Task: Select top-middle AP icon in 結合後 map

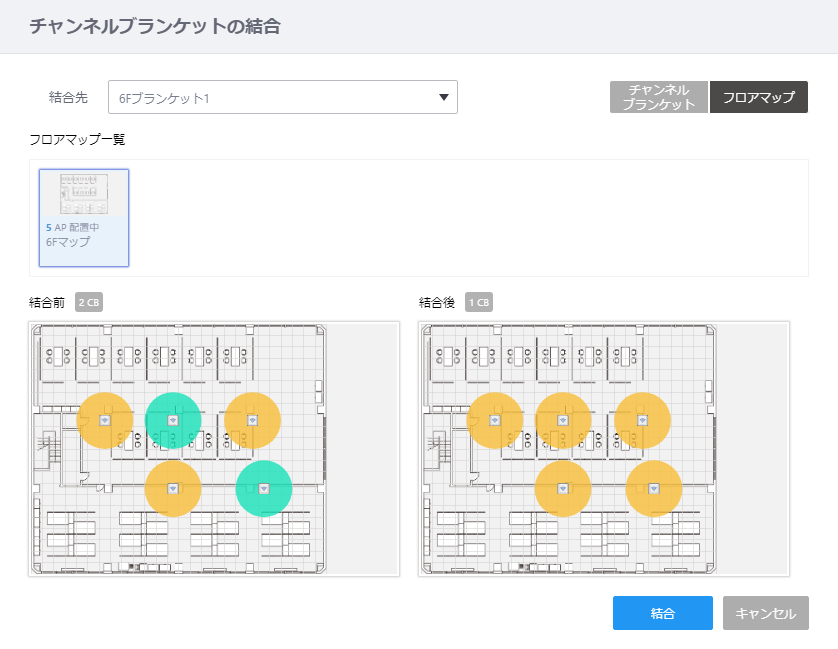Action: (x=562, y=420)
